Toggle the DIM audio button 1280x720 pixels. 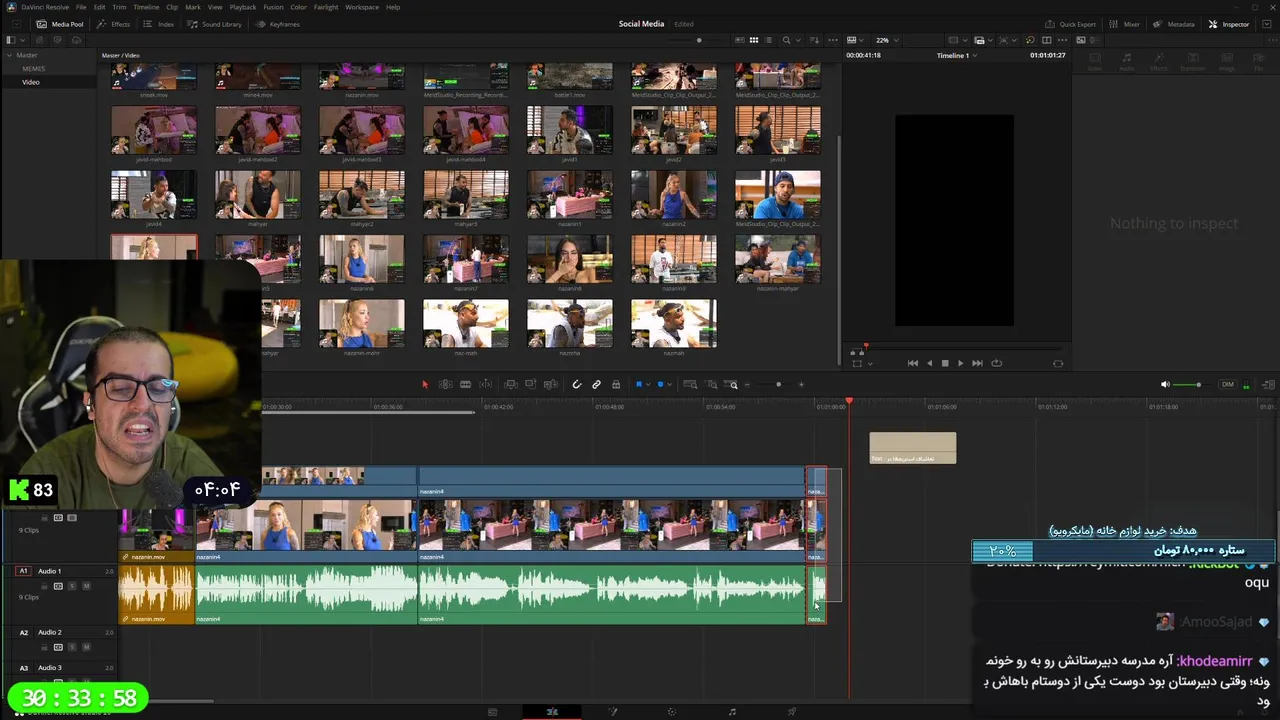point(1227,384)
